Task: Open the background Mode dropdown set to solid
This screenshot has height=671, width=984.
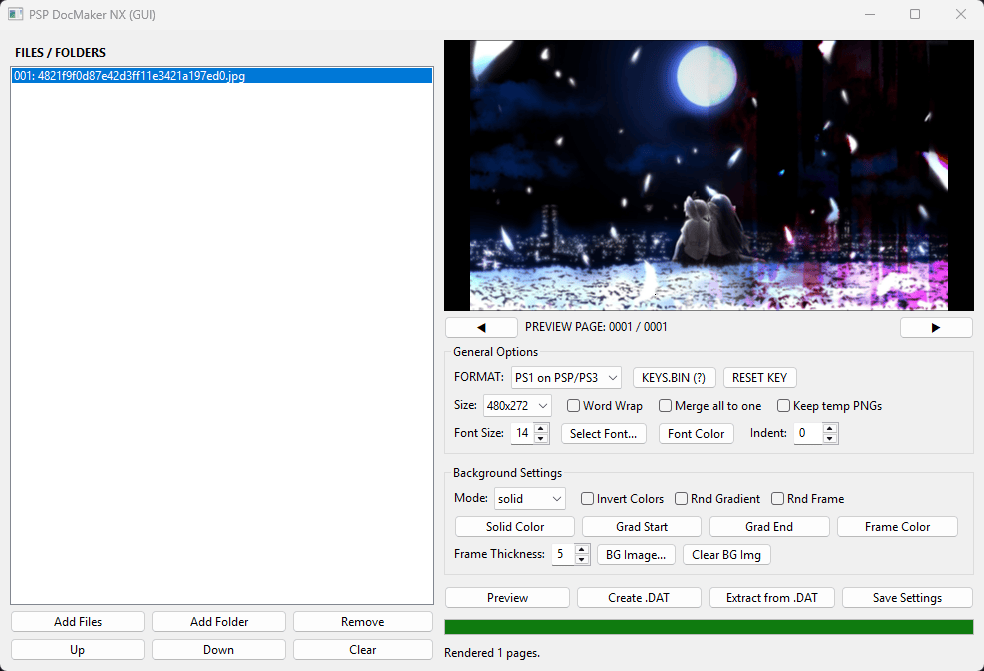Action: 530,498
